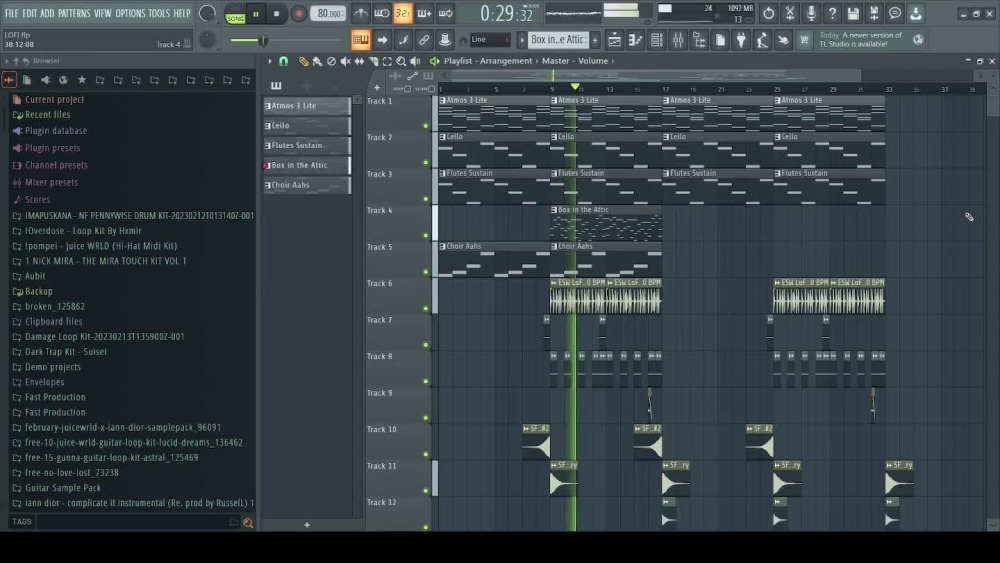
Task: Select the Zoom tool in Playlist
Action: [x=401, y=61]
